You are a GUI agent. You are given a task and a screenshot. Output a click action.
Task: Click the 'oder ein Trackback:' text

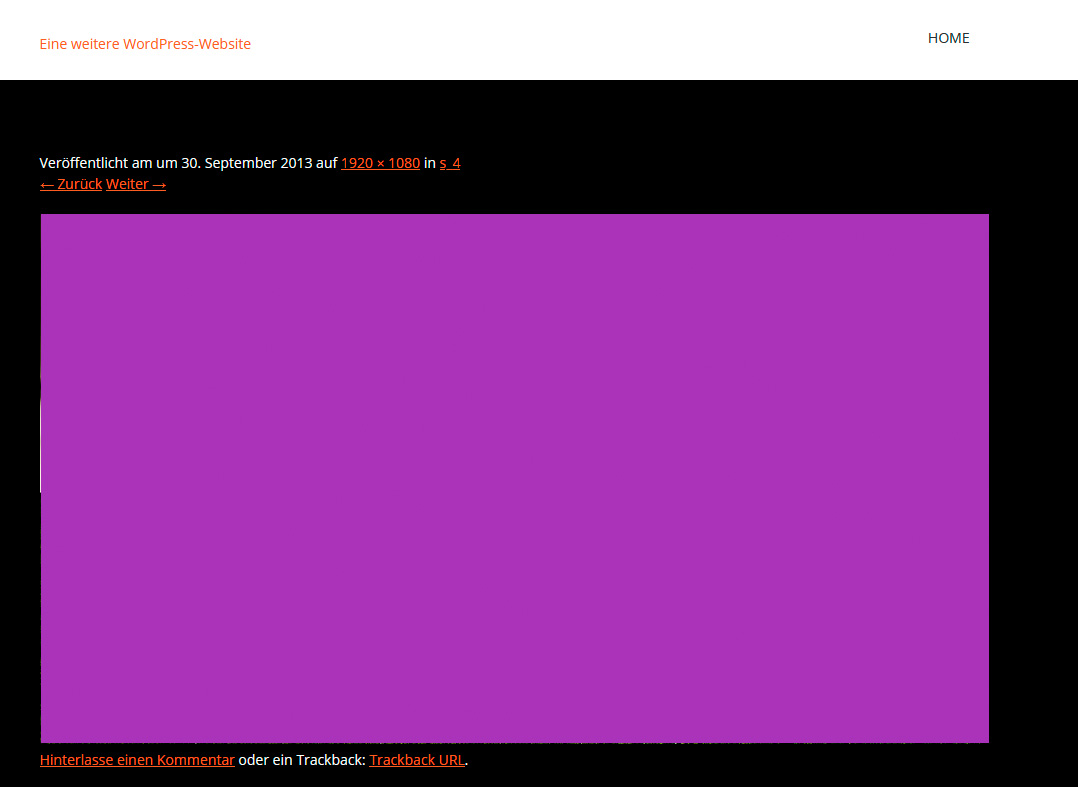tap(302, 760)
